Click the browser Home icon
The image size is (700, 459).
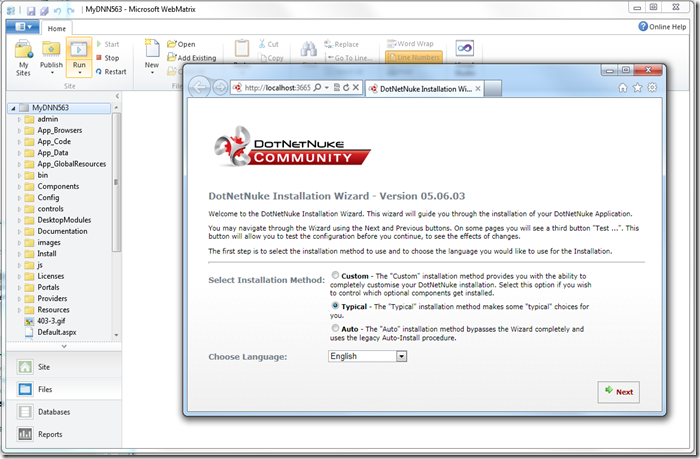tap(623, 88)
